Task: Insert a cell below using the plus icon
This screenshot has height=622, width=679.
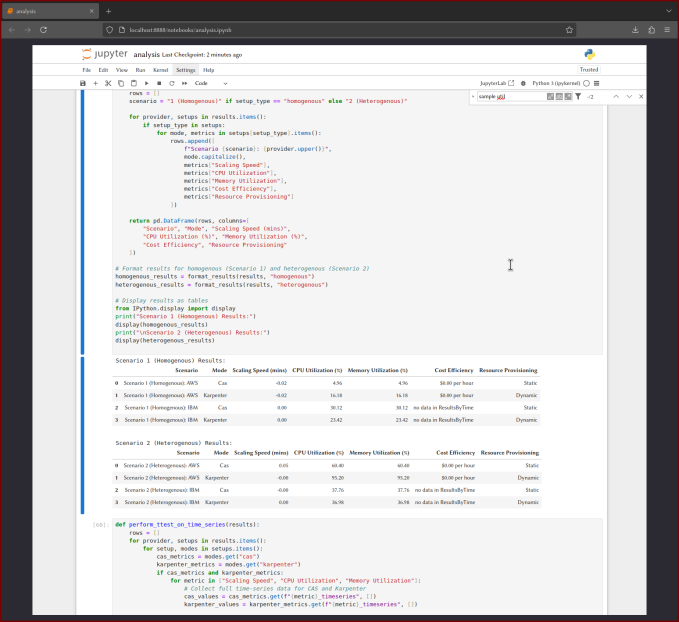Action: [x=96, y=83]
